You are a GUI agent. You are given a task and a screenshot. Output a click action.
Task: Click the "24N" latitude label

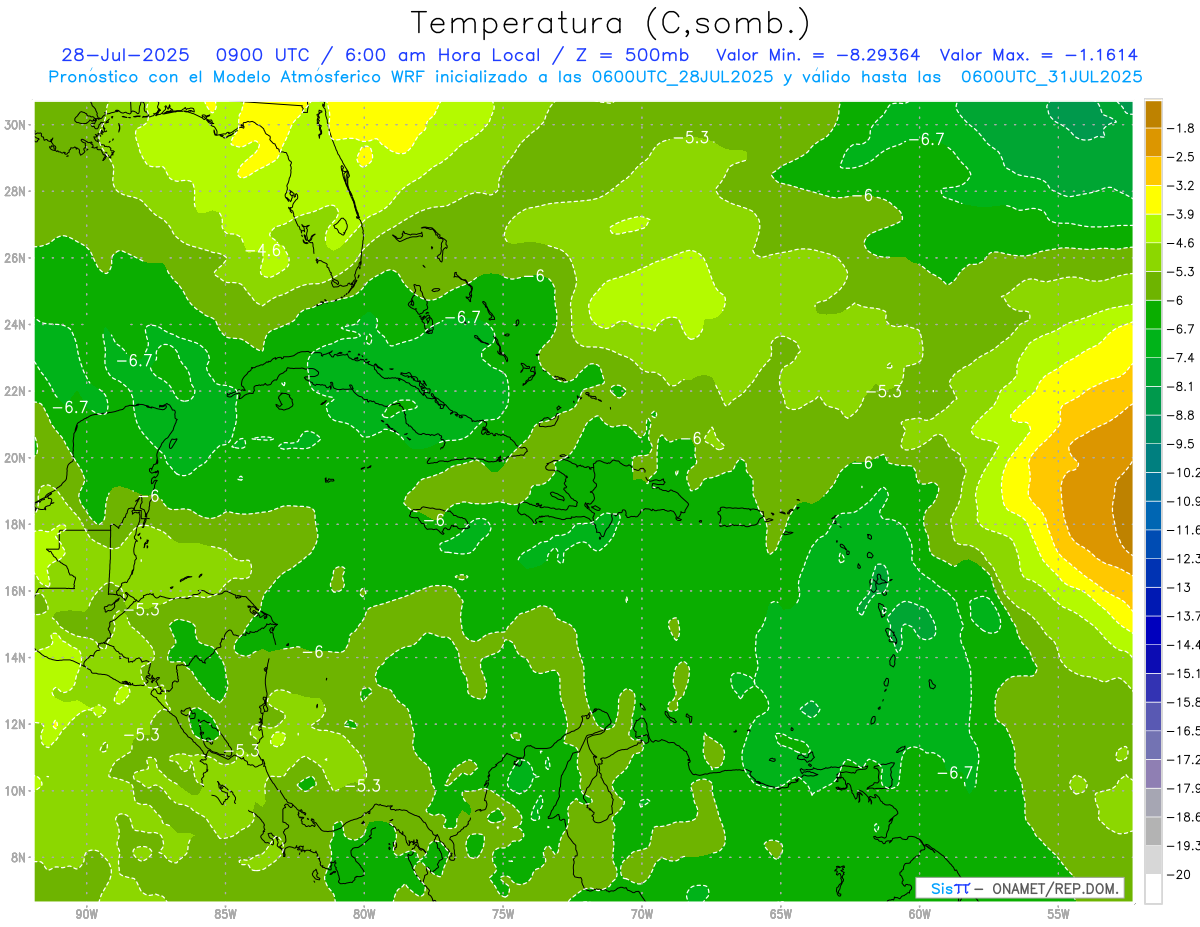point(16,324)
